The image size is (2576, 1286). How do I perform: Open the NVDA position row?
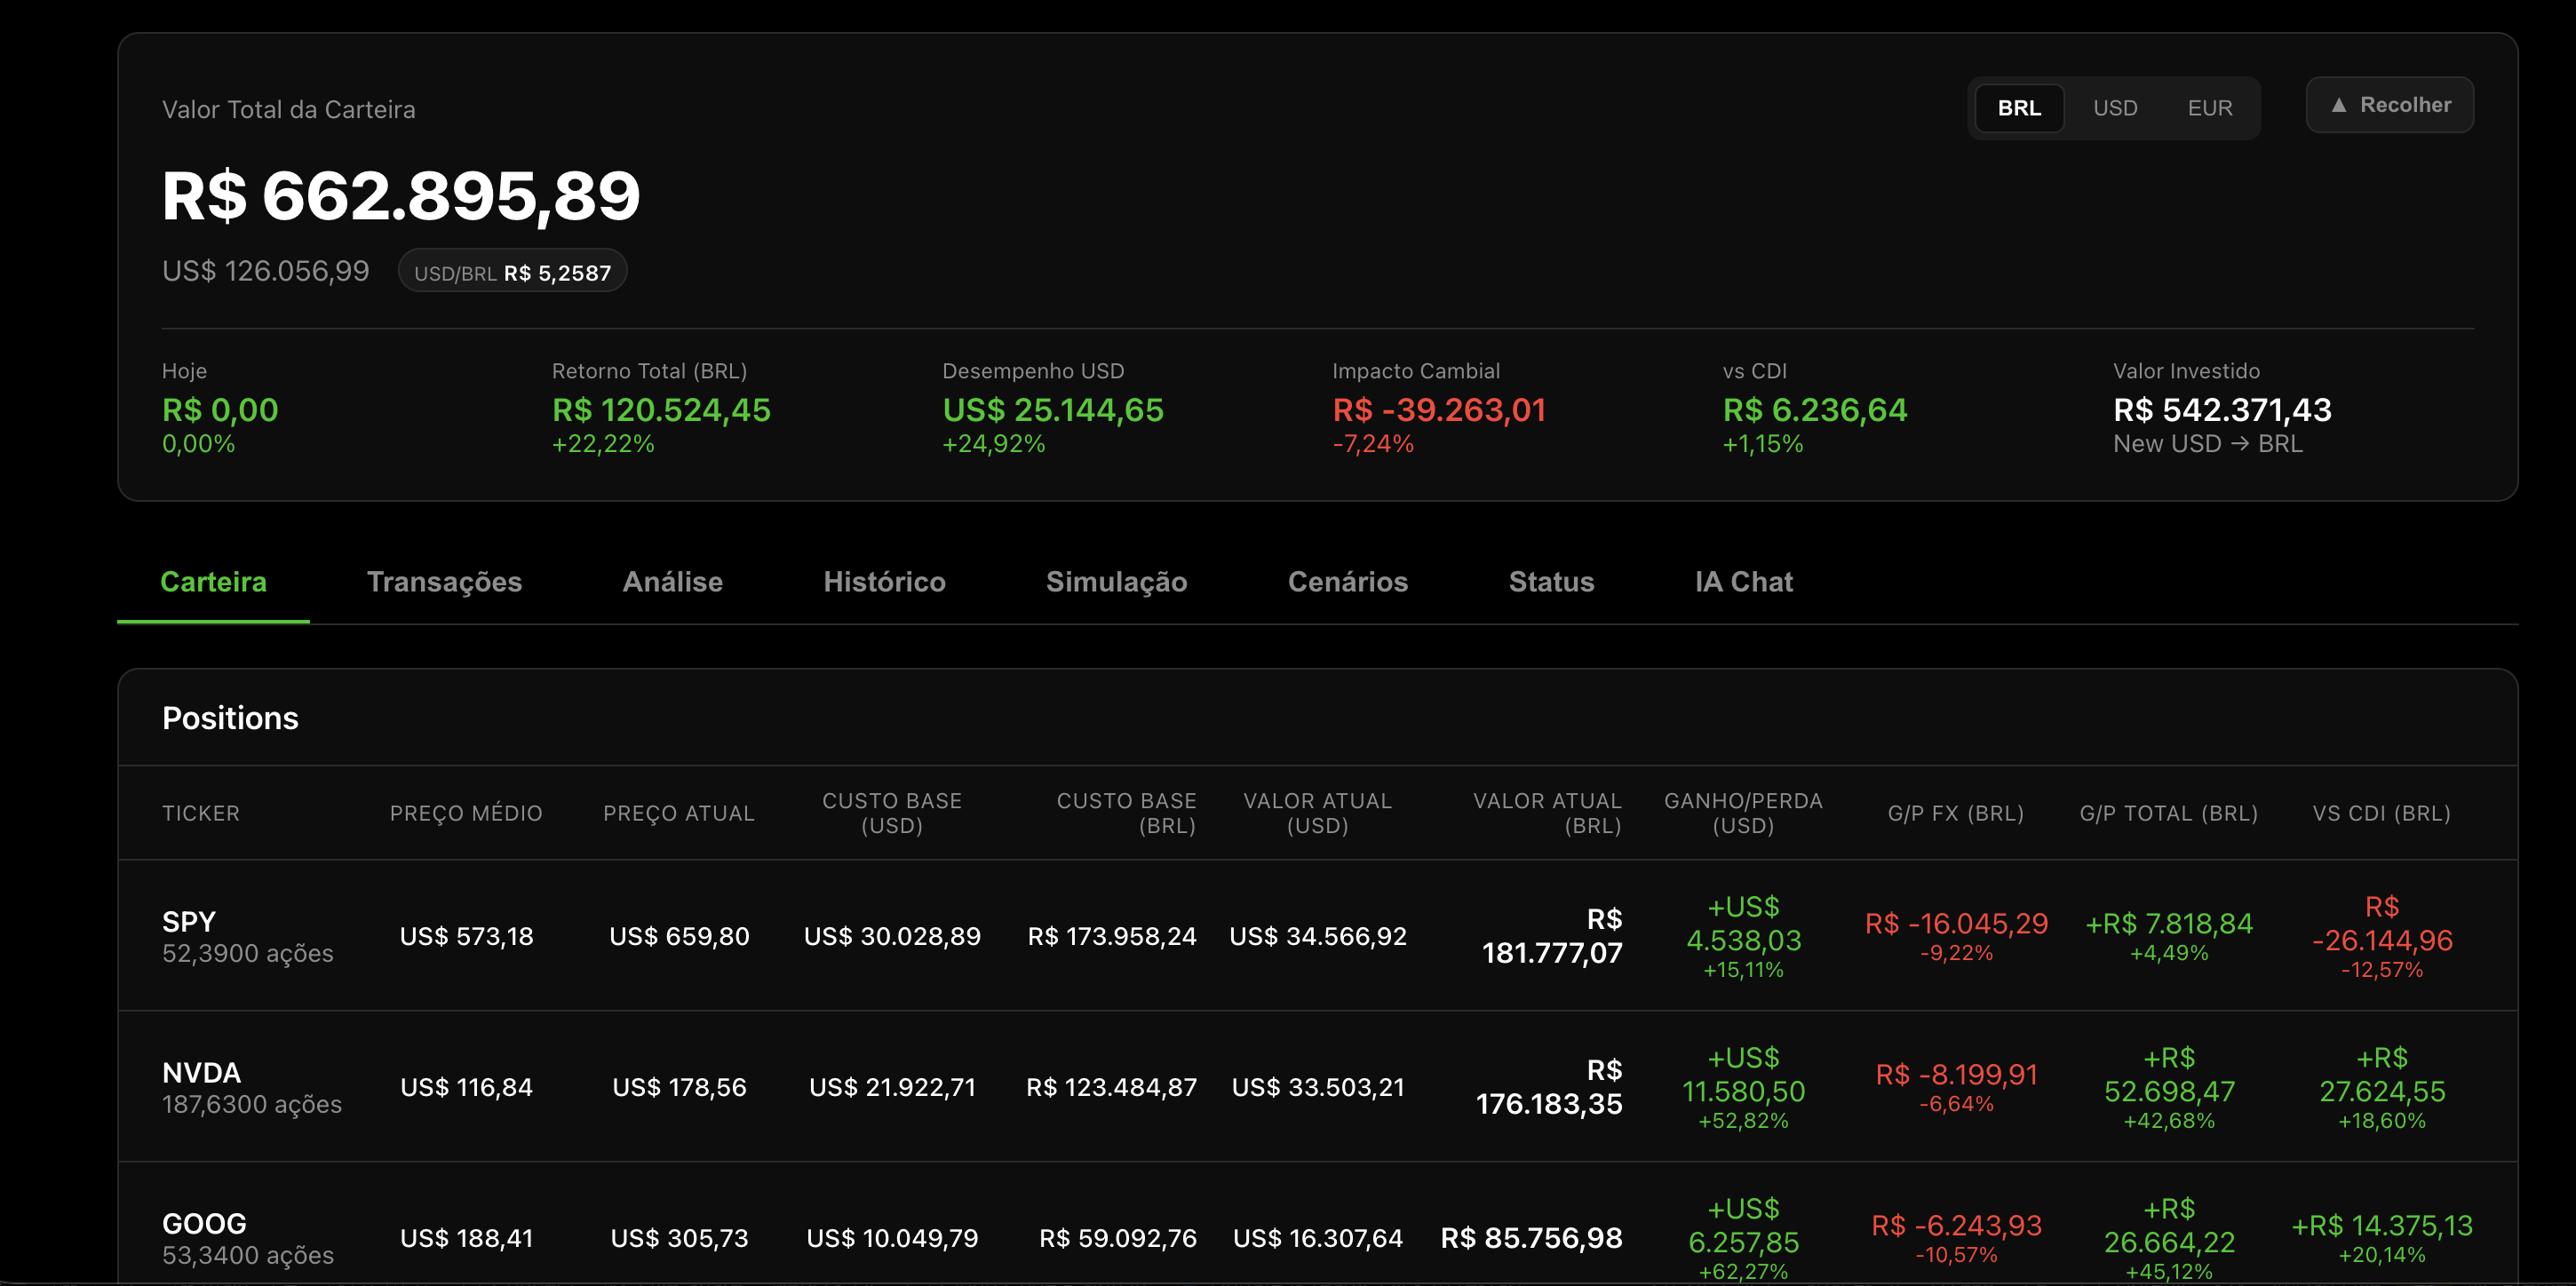(201, 1072)
